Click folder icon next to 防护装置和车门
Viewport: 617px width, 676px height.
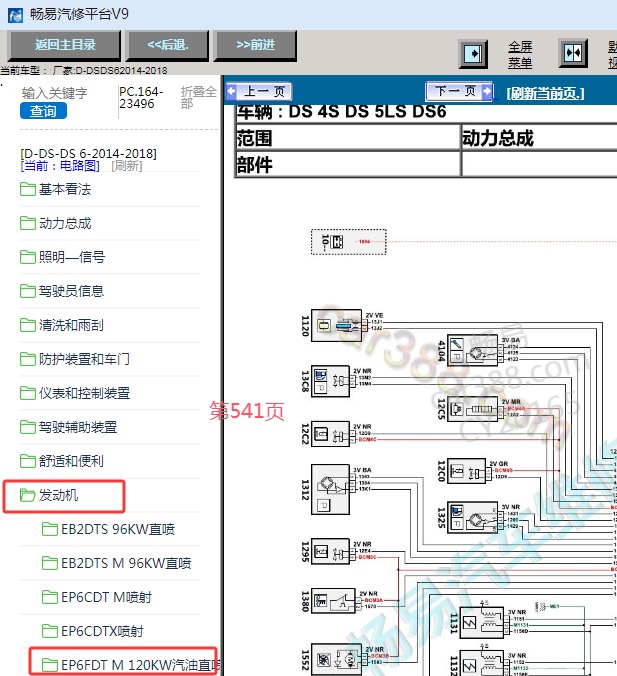pos(28,359)
